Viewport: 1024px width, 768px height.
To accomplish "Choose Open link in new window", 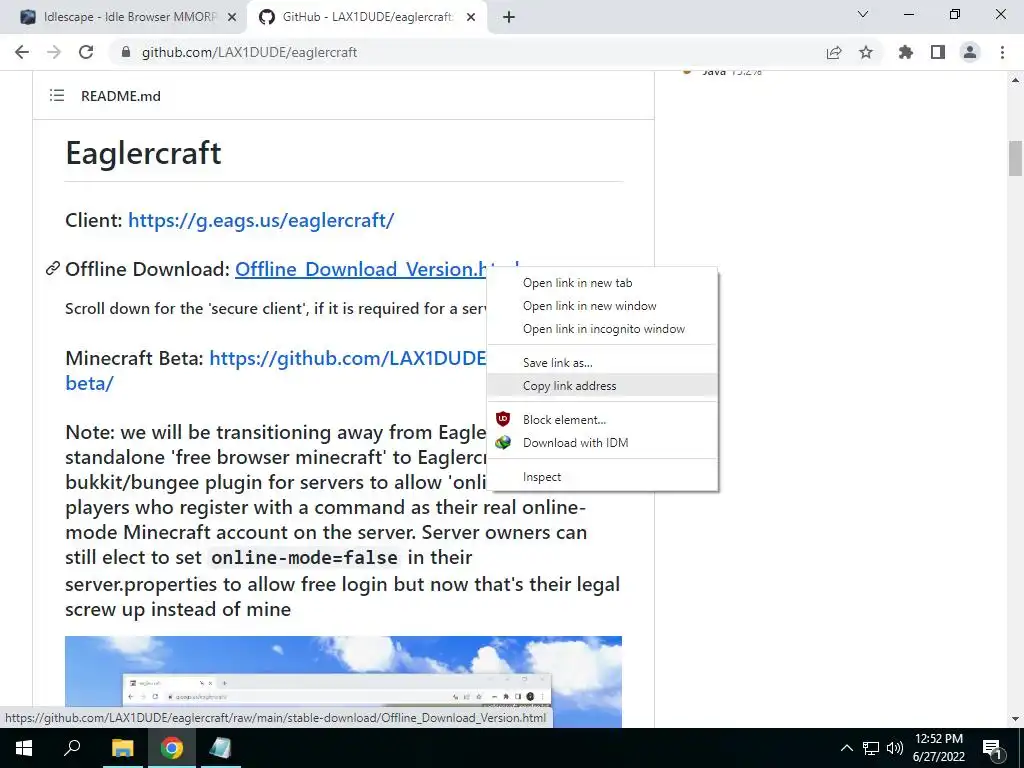I will [603, 306].
